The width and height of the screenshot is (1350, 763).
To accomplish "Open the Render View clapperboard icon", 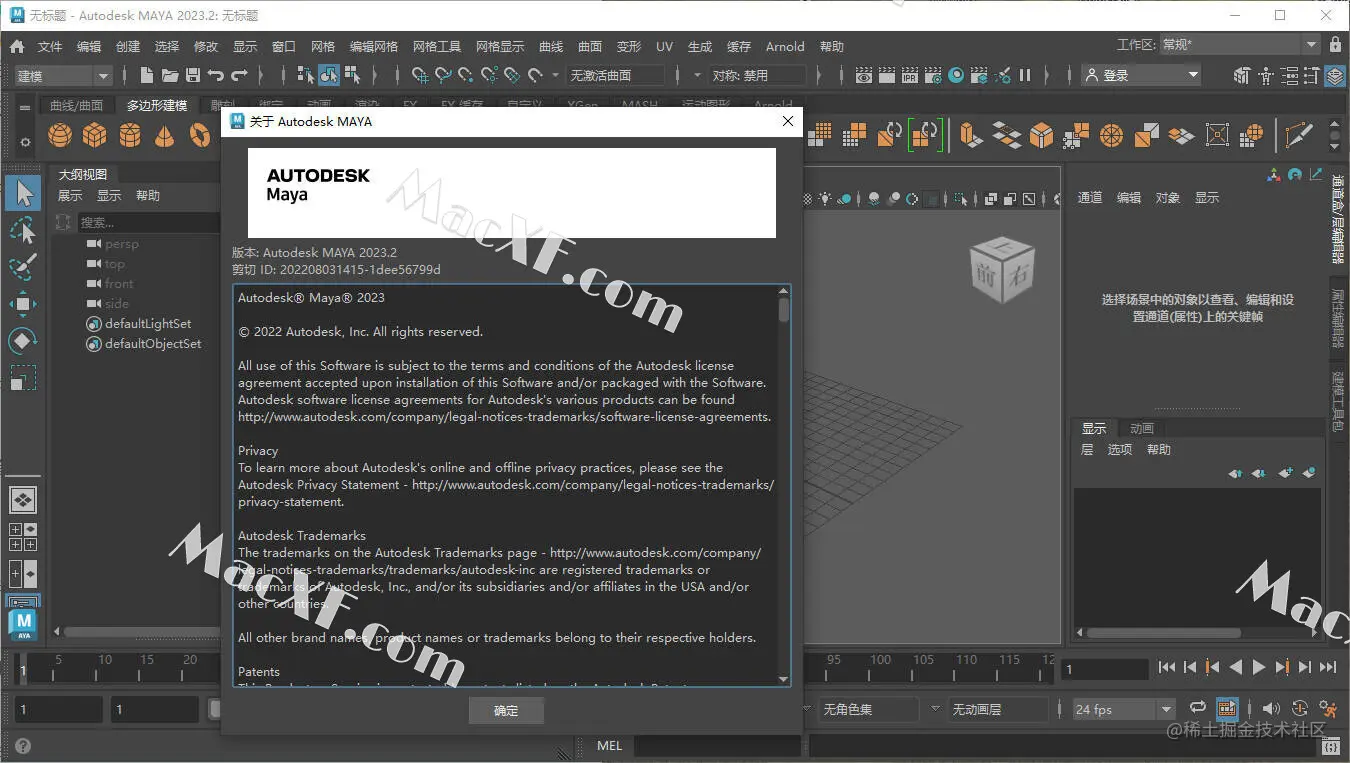I will click(864, 75).
